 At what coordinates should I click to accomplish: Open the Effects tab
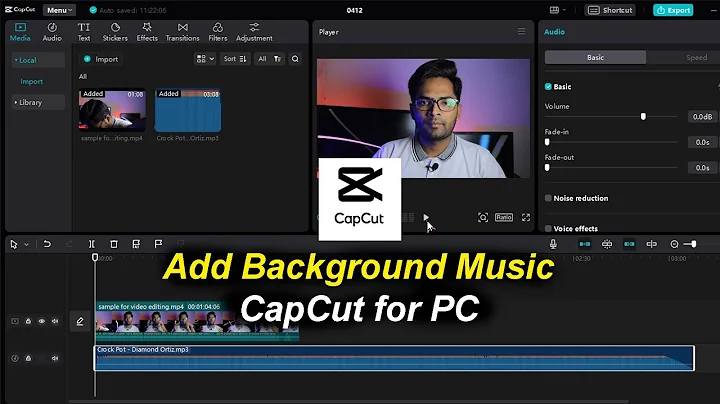(147, 32)
